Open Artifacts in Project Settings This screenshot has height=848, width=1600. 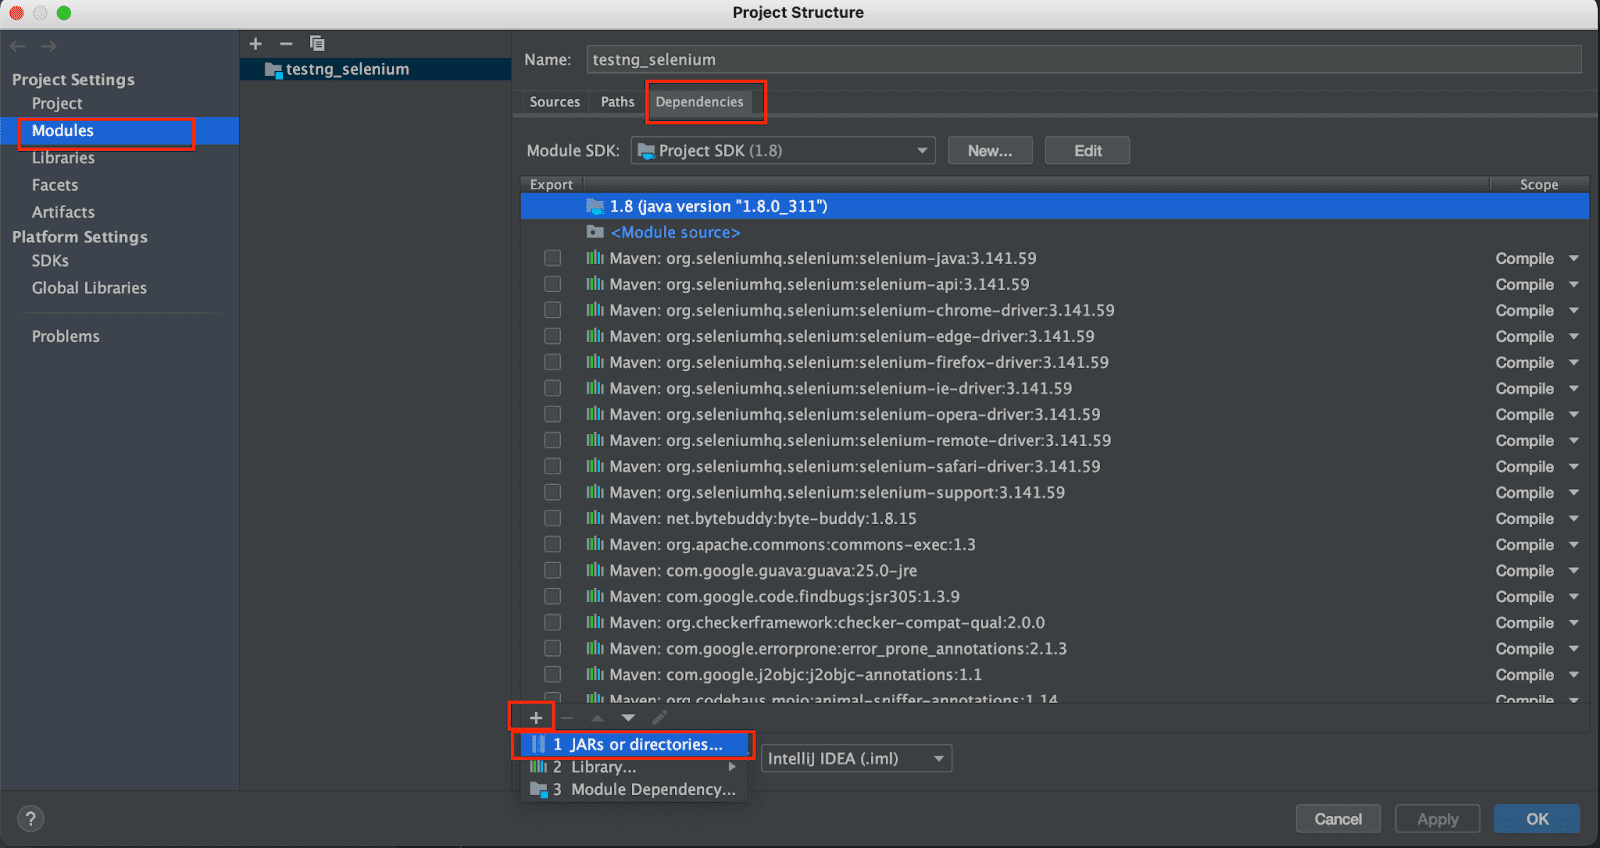click(x=63, y=212)
